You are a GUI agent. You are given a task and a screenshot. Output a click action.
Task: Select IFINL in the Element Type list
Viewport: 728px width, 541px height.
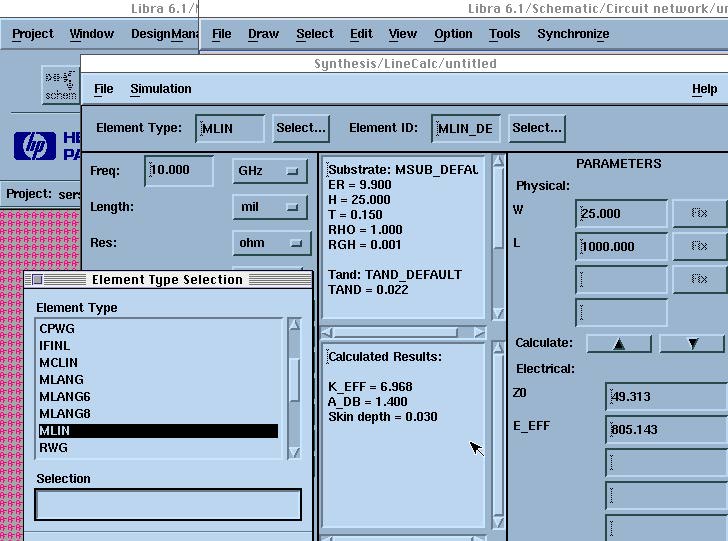click(158, 345)
